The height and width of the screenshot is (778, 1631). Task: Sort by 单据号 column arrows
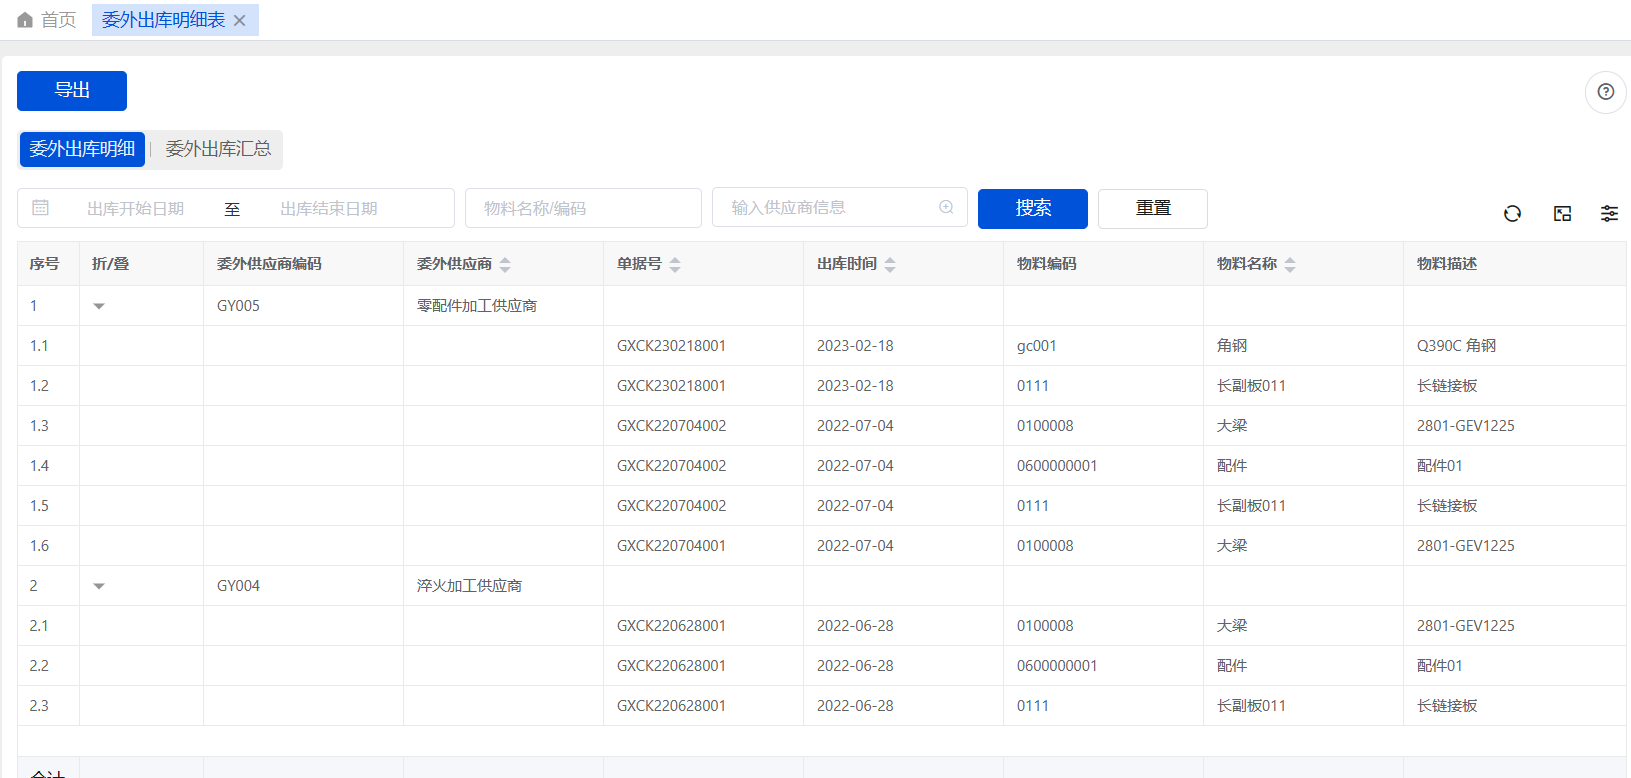675,264
